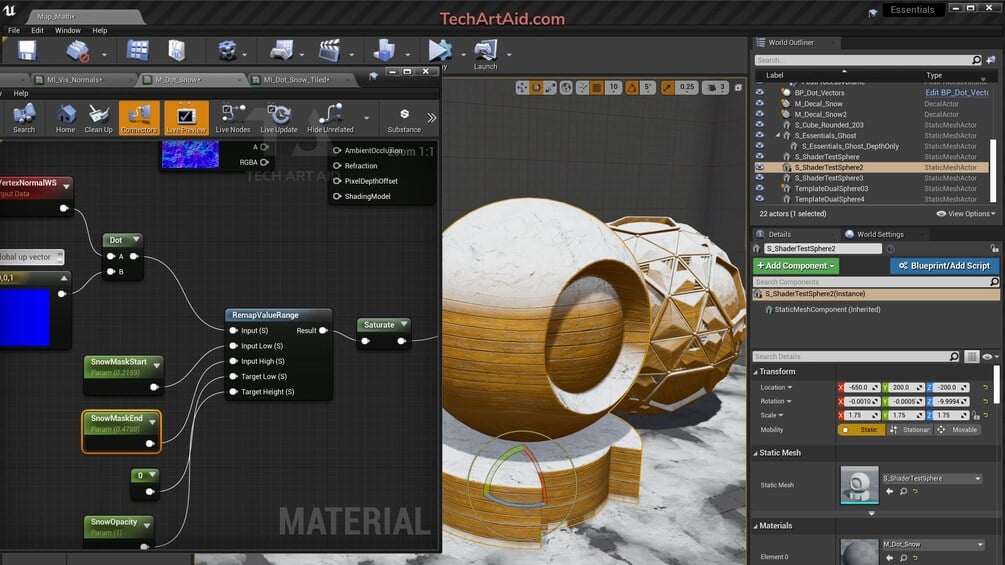Click the blue color constant swatch

pos(24,317)
